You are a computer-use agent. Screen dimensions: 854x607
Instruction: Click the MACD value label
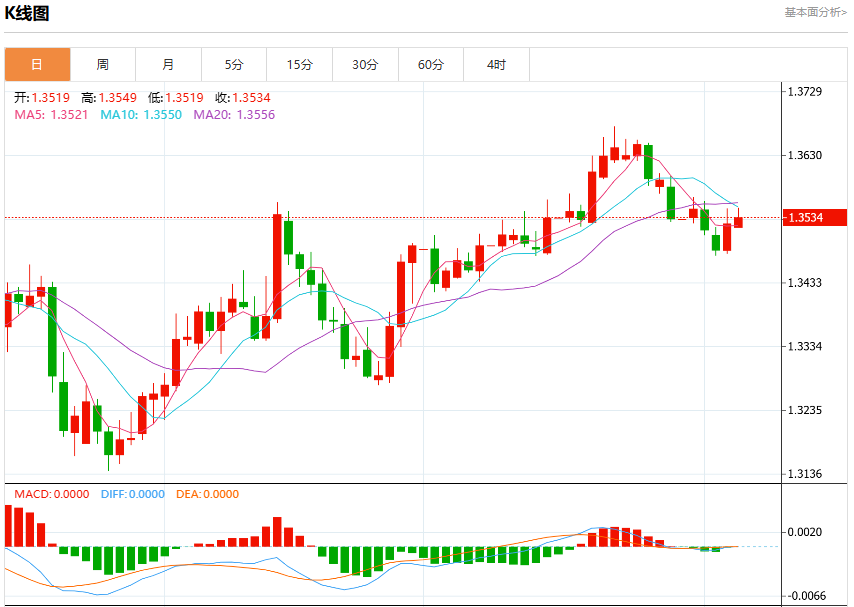[52, 494]
